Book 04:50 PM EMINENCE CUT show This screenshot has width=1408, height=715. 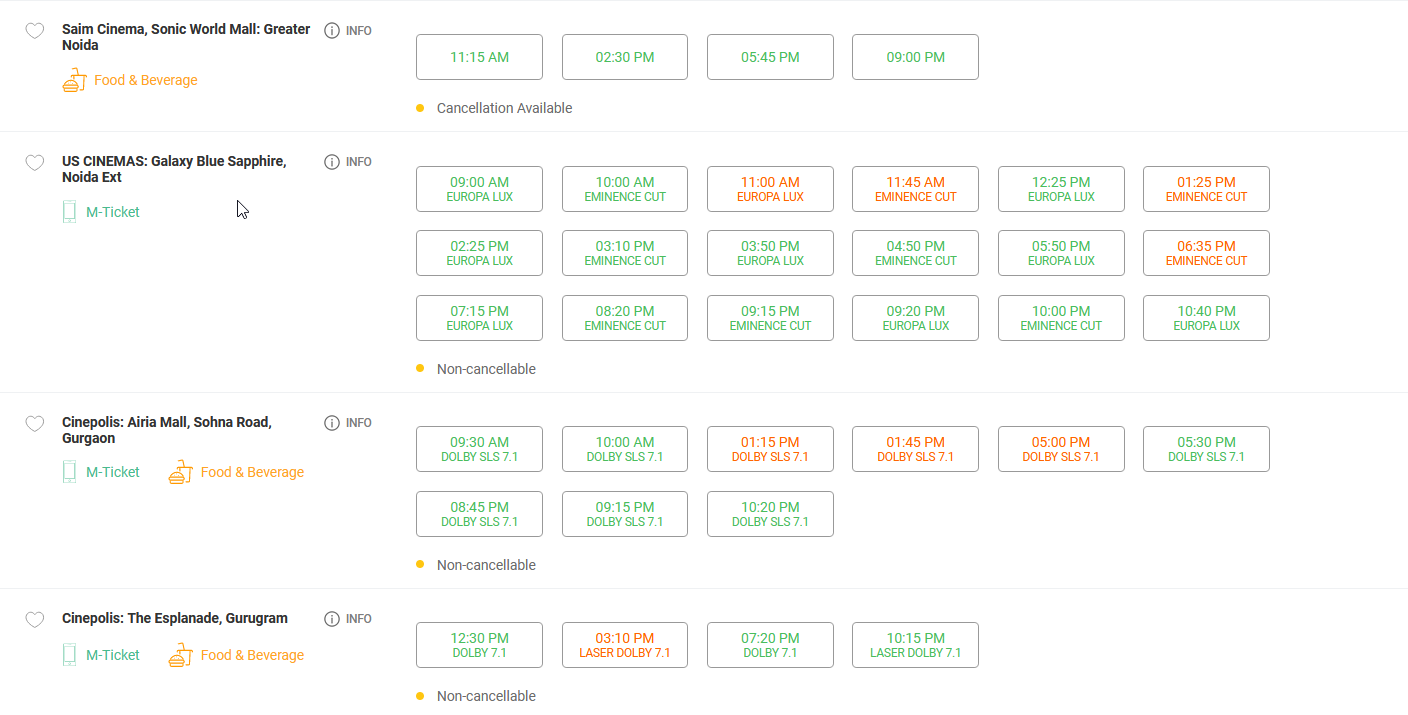pos(915,253)
